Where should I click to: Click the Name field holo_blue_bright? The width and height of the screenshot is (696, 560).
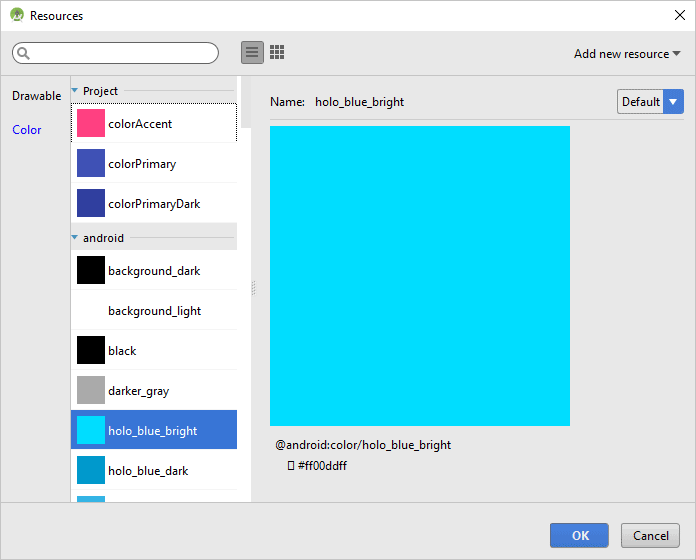coord(359,102)
